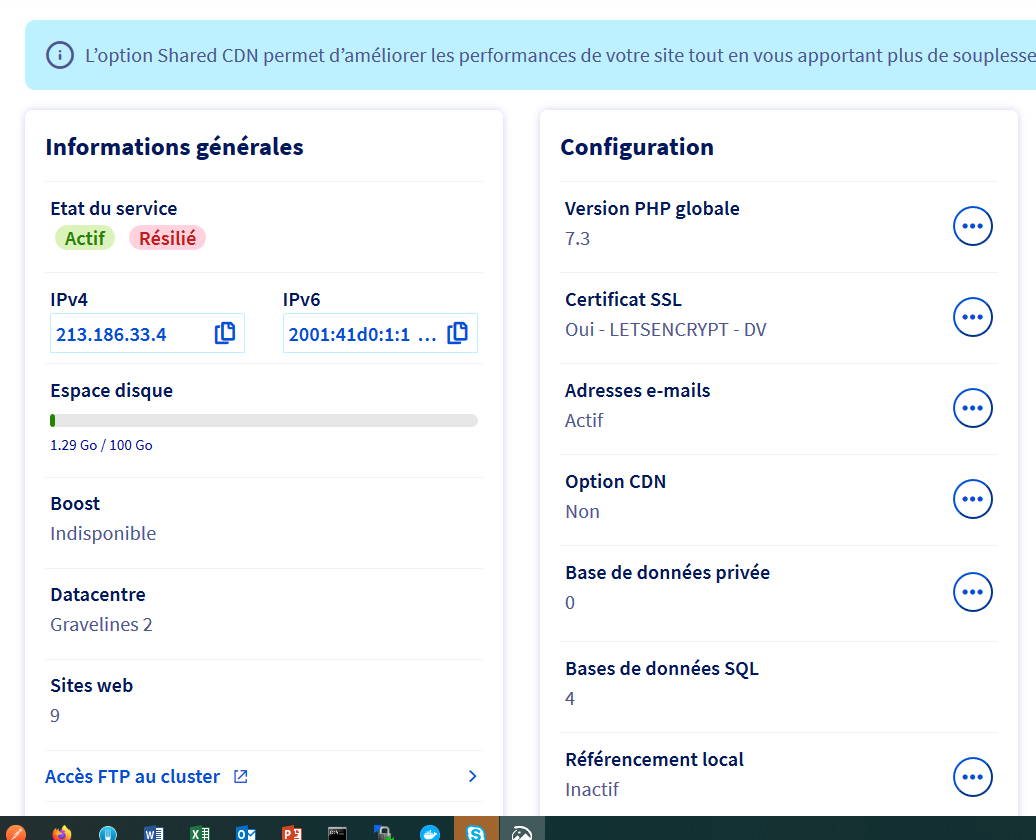Open the Option CDN actions menu
1036x840 pixels.
(x=972, y=499)
